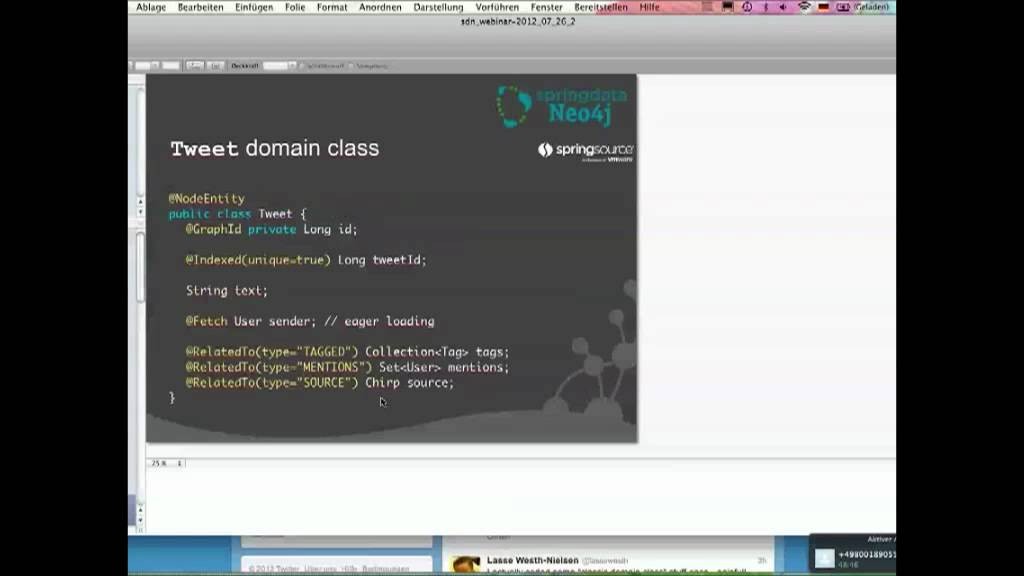Open the Deckkraft opacity dropdown
The height and width of the screenshot is (576, 1024).
point(279,66)
